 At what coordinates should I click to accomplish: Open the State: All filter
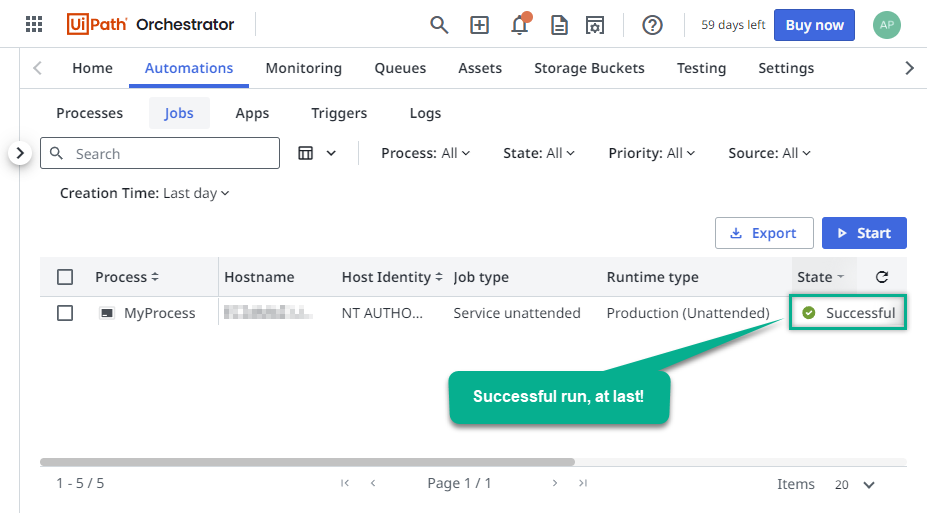(539, 153)
